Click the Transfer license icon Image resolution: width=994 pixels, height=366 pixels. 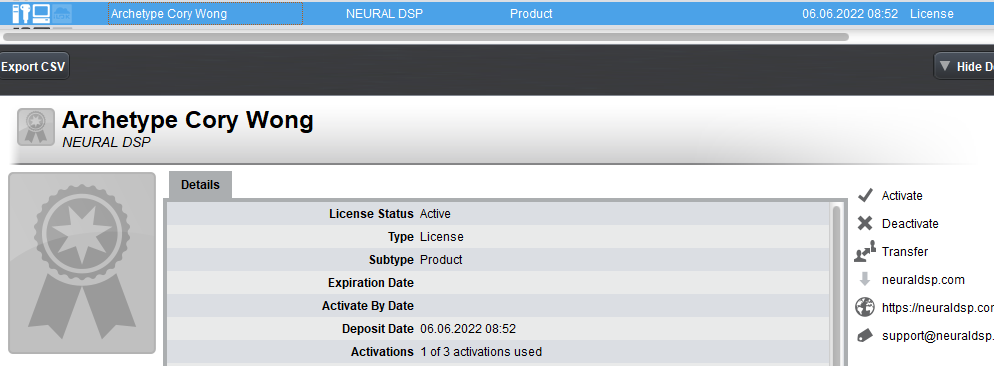[x=865, y=251]
